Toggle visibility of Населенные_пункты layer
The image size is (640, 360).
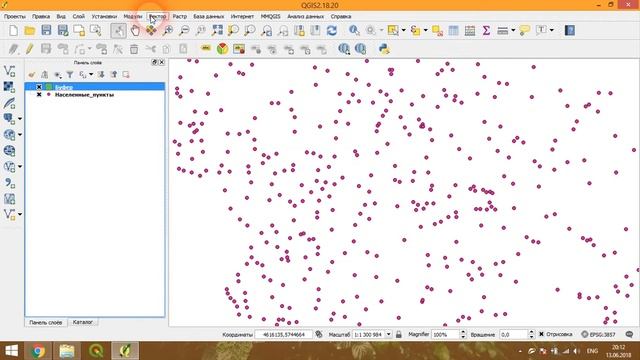(39, 95)
